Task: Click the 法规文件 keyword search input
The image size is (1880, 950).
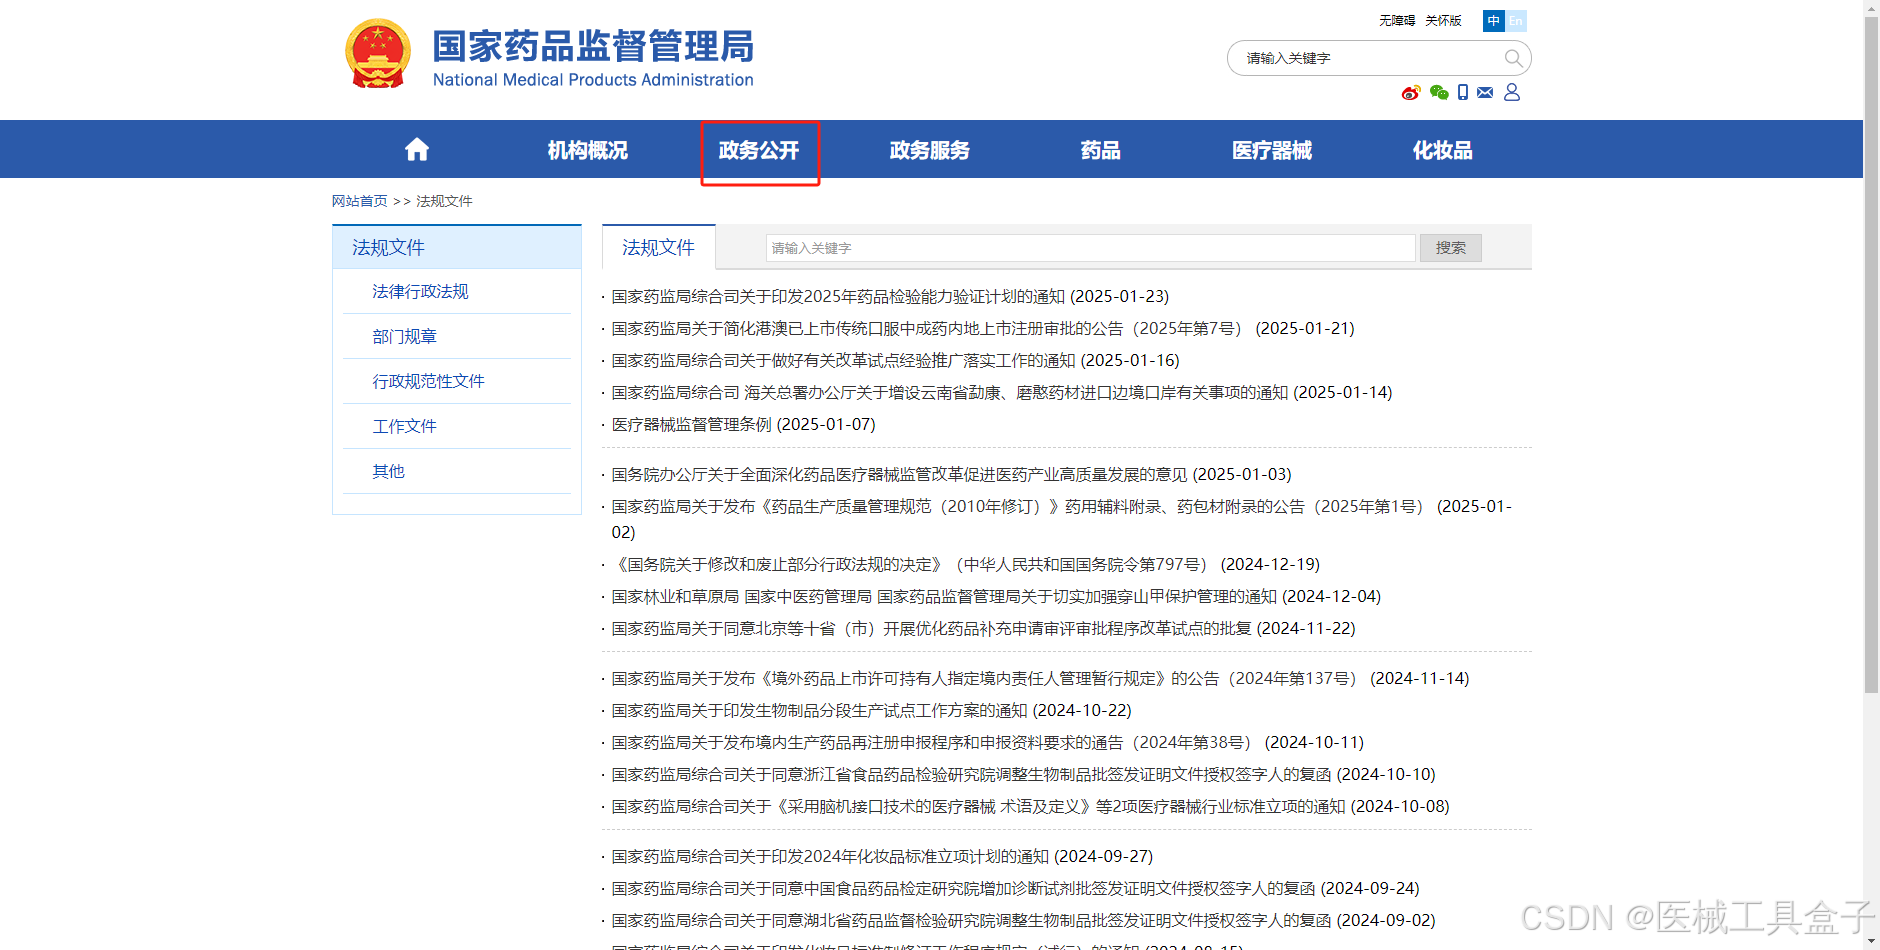Action: pos(1091,248)
